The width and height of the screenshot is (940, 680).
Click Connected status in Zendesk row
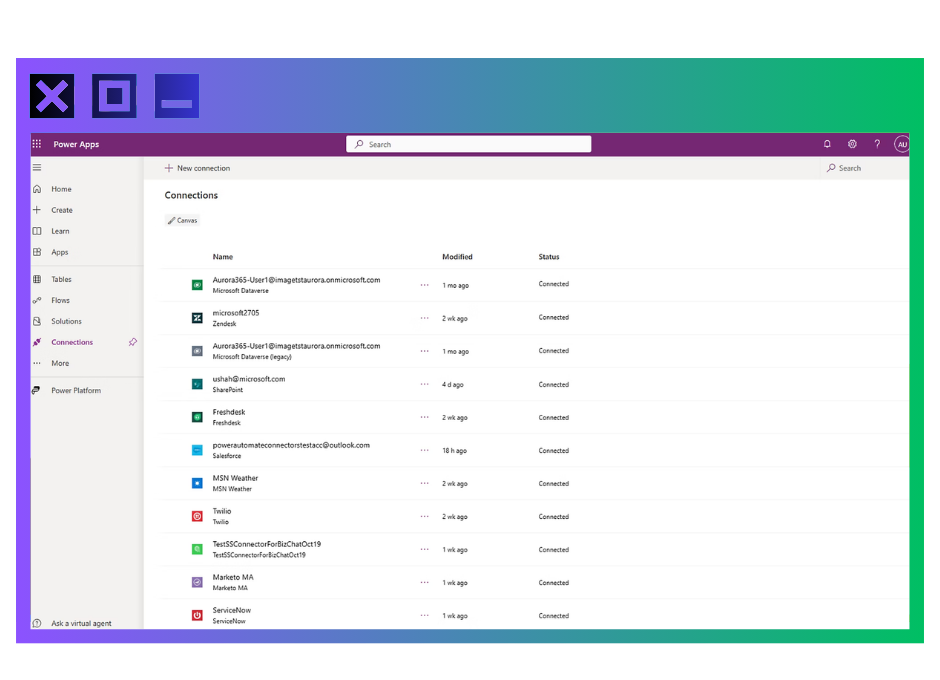click(x=553, y=317)
